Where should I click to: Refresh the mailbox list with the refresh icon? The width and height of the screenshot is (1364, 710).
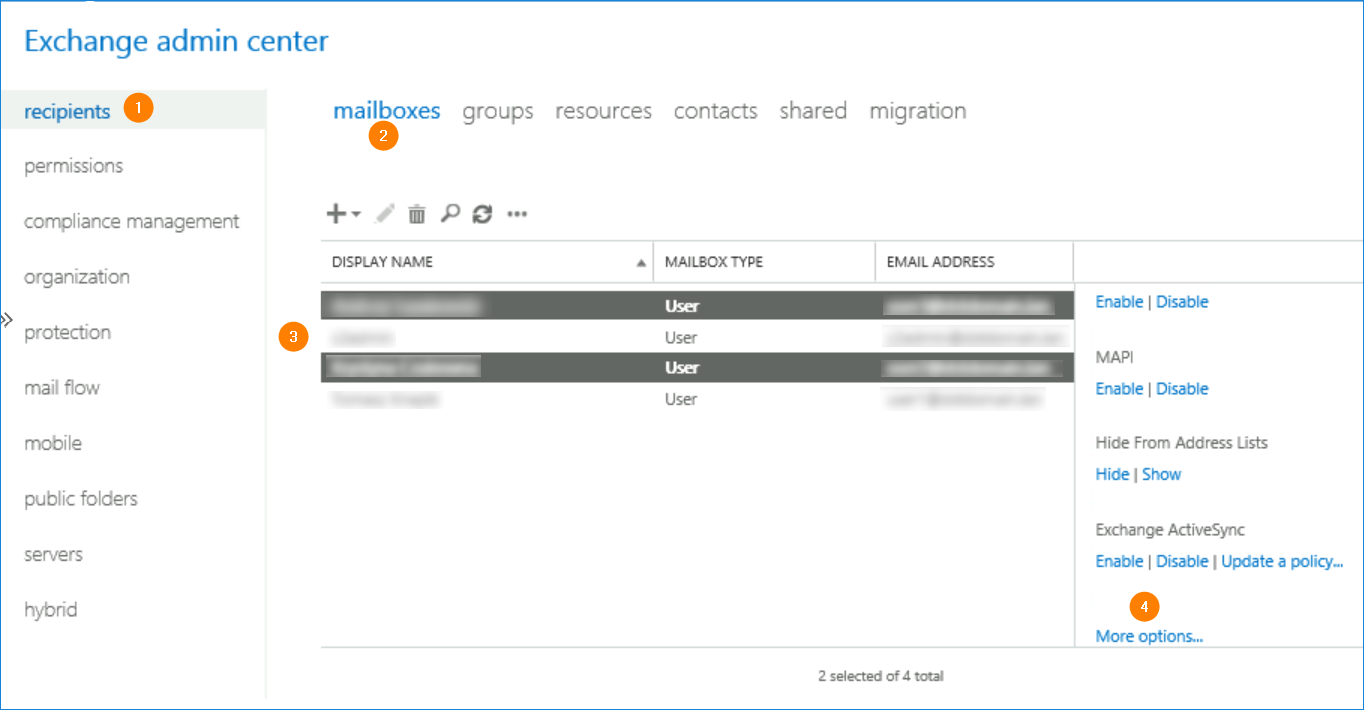click(482, 212)
